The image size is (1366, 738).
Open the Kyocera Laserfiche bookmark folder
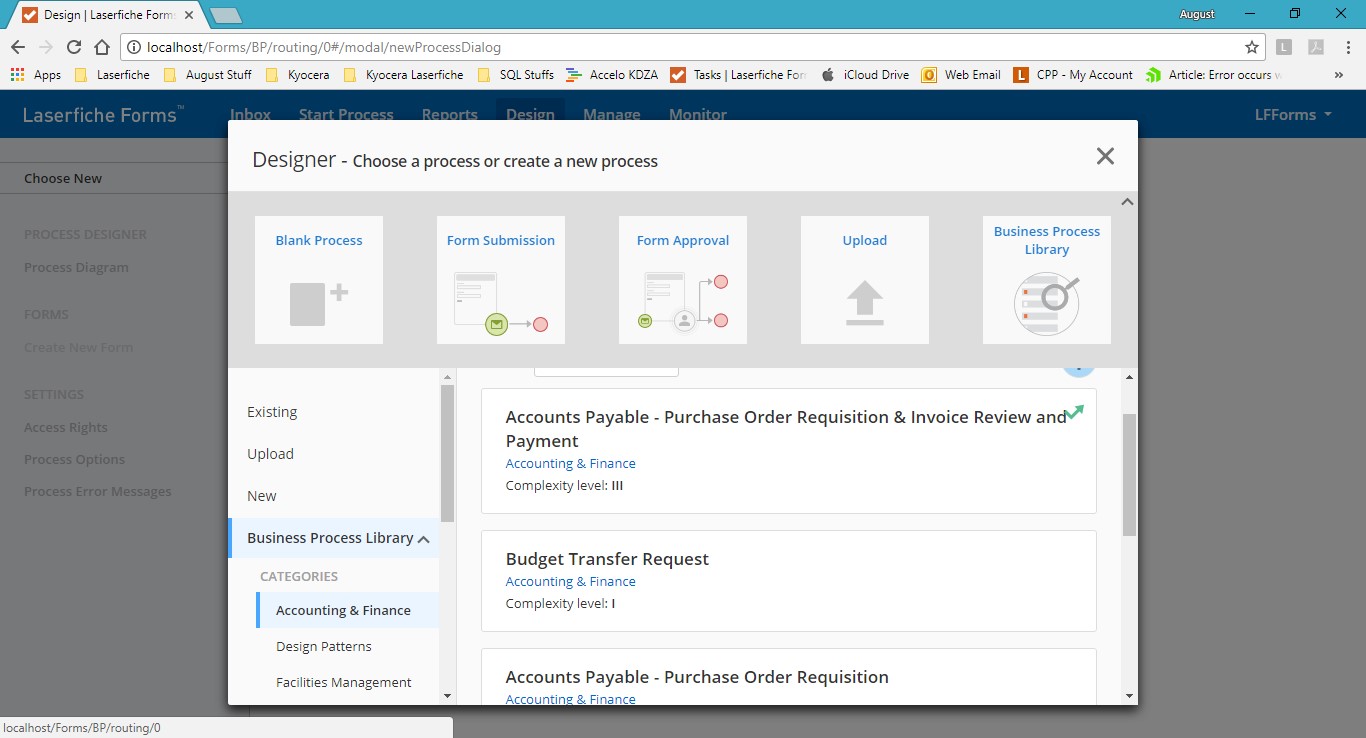point(403,75)
